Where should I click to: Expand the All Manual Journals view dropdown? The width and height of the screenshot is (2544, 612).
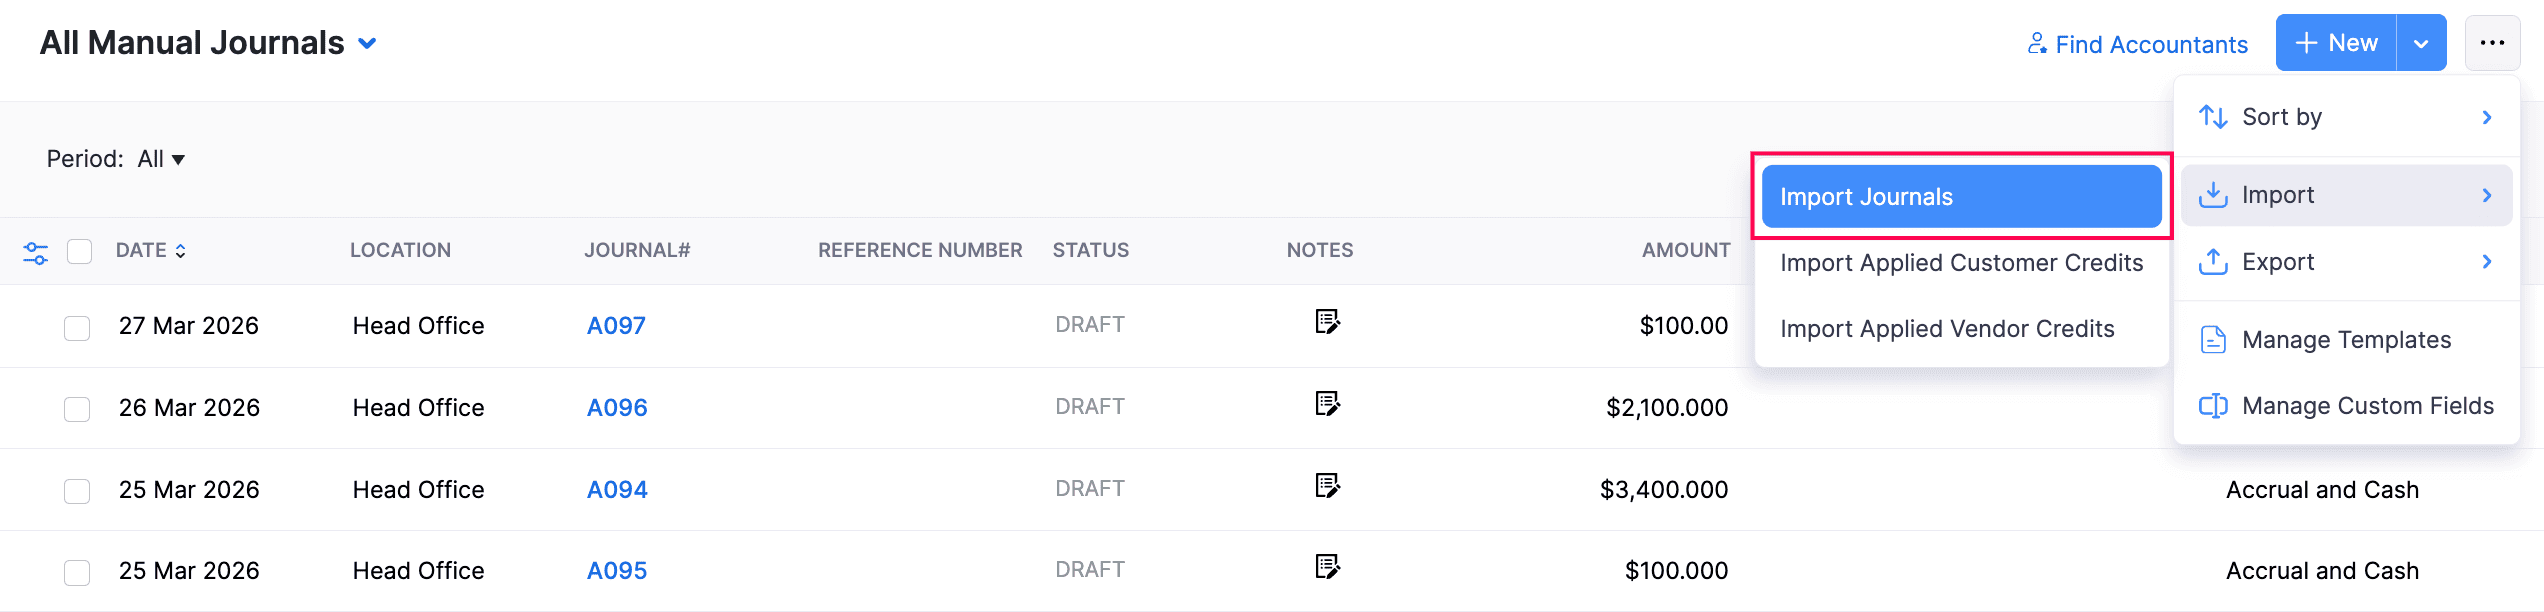click(368, 44)
